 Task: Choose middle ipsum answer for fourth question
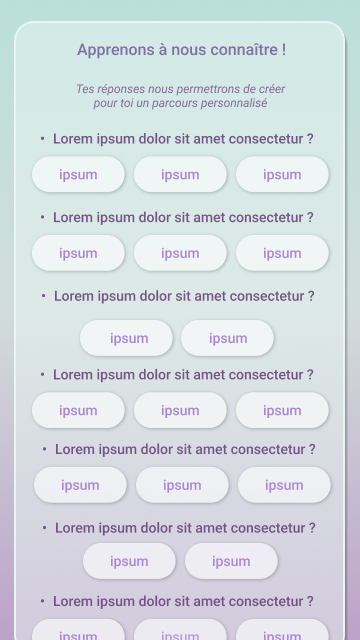(180, 410)
